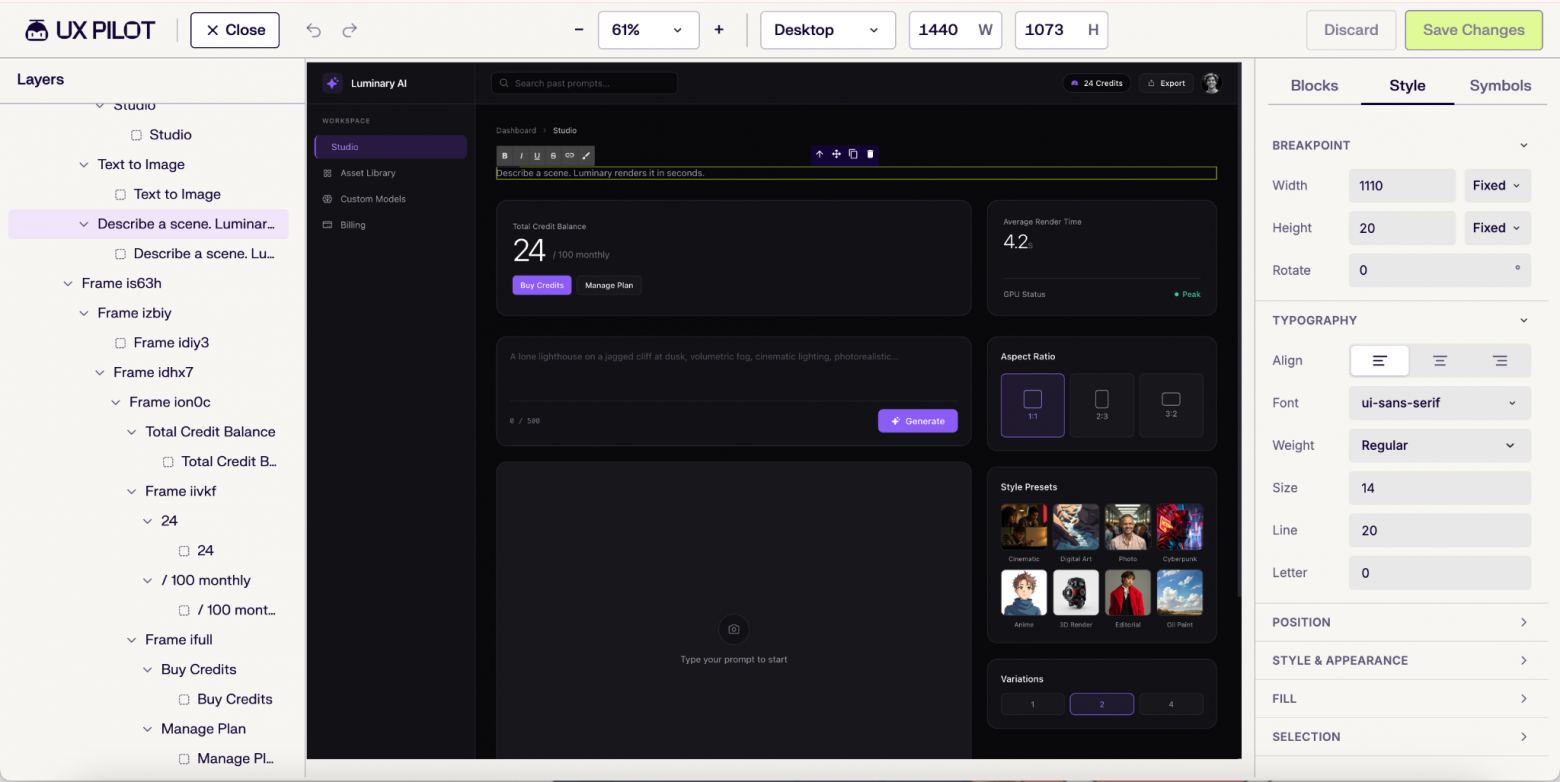Delete the selected element with the trash icon
The image size is (1560, 782).
870,154
